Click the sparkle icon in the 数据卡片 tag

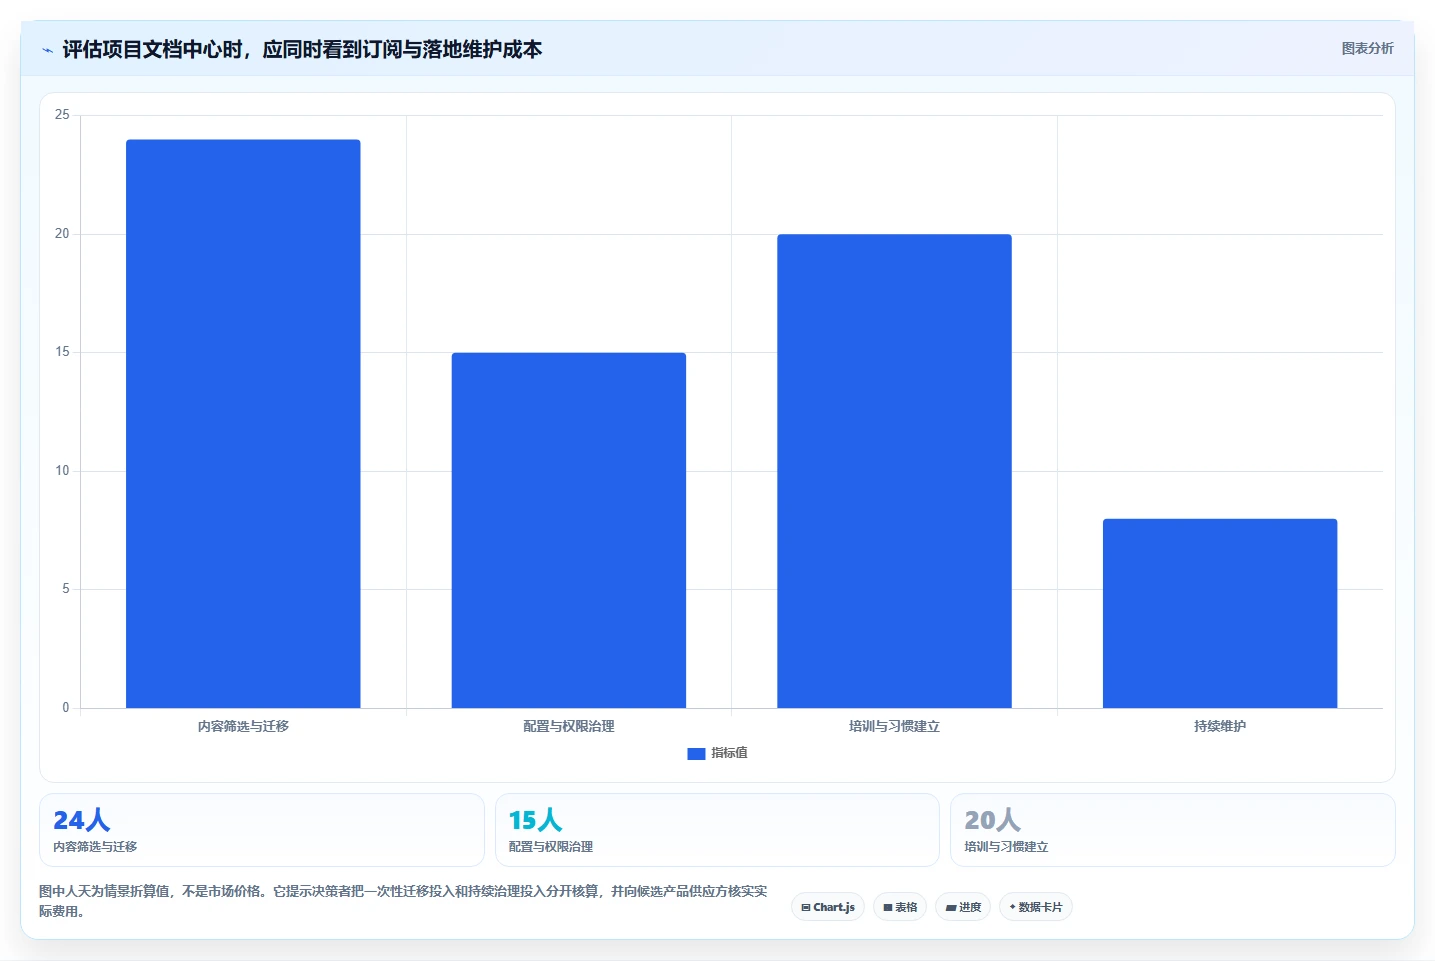(x=1012, y=907)
